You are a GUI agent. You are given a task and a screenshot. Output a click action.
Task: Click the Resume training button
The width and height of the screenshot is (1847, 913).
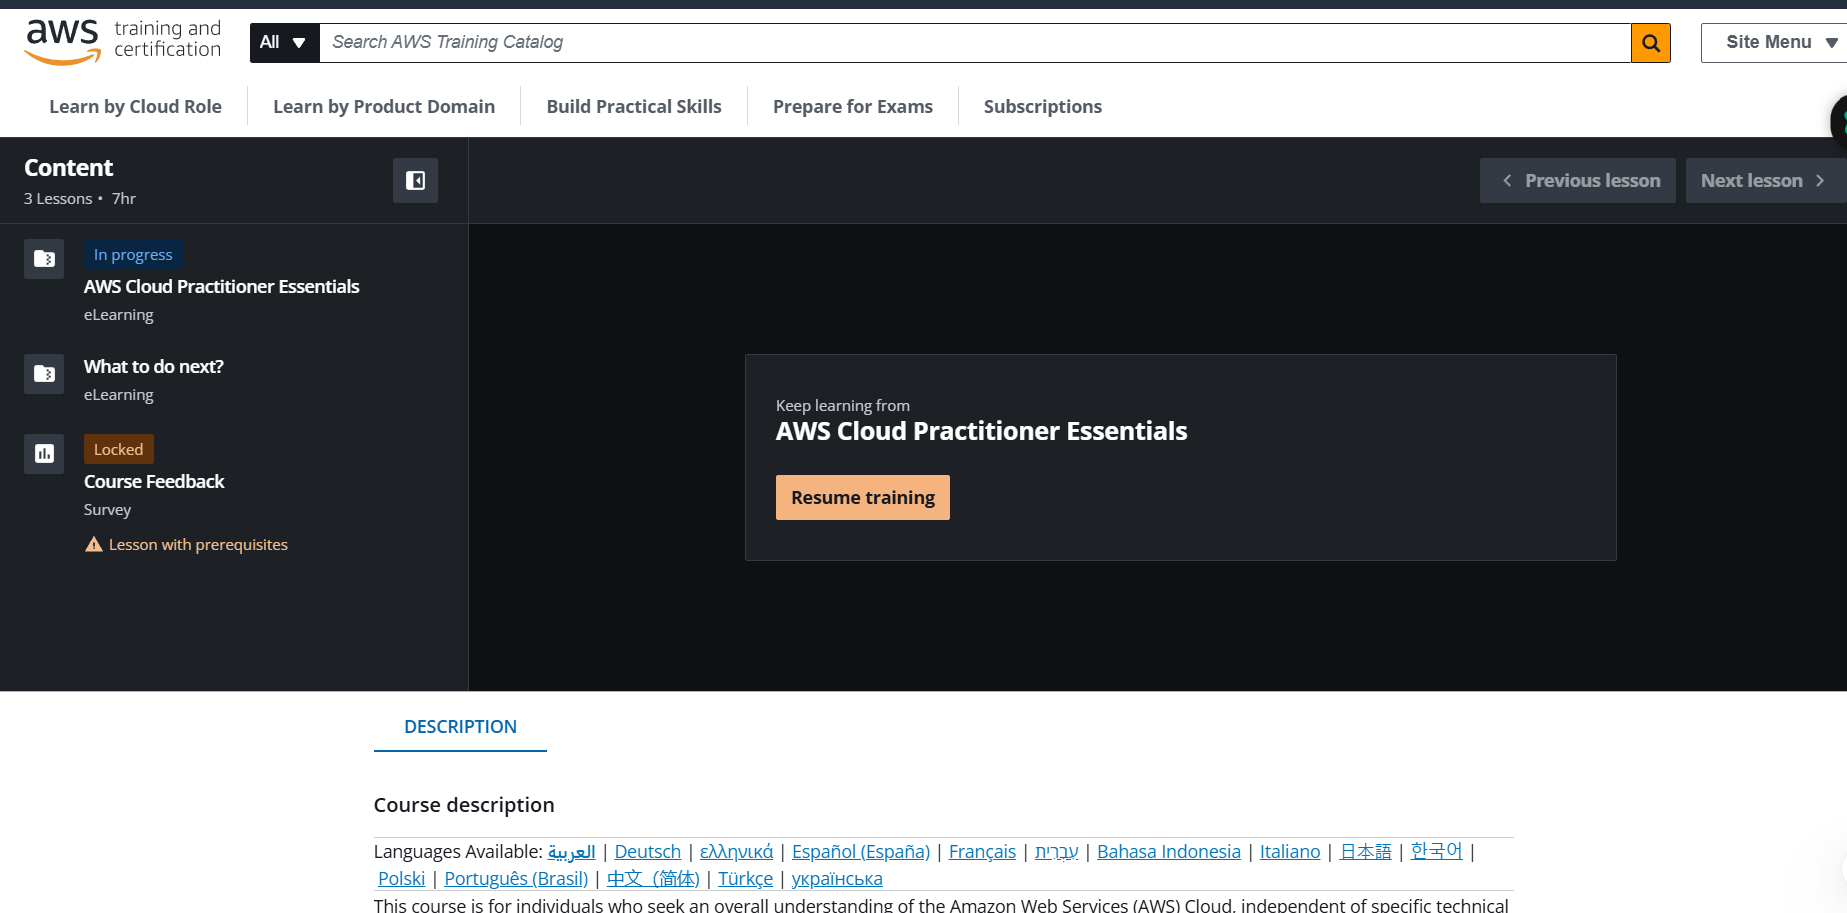click(863, 497)
